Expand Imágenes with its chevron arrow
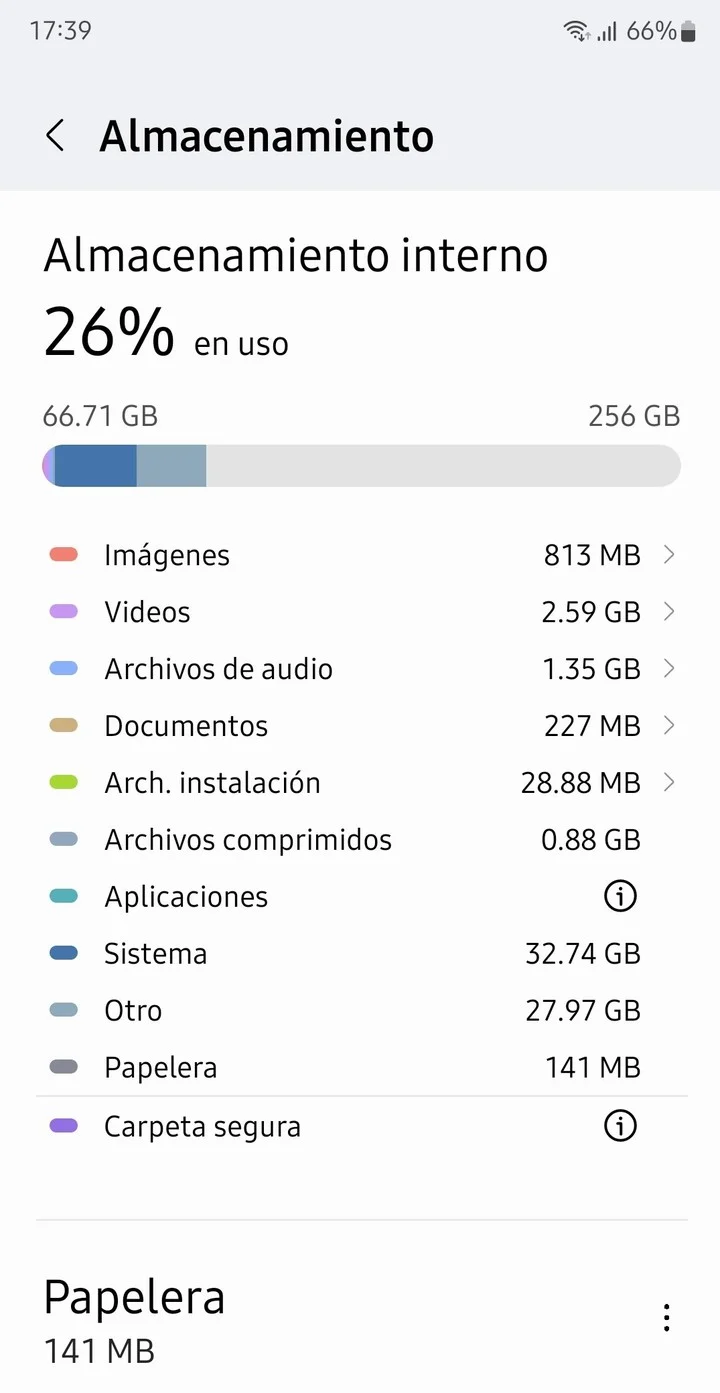720x1393 pixels. tap(669, 555)
